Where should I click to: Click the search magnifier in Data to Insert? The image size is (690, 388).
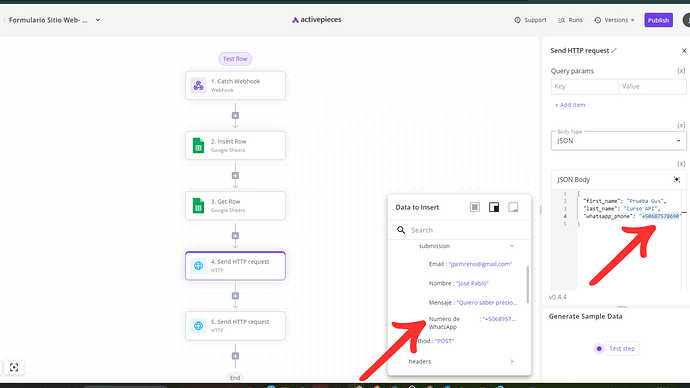point(401,230)
